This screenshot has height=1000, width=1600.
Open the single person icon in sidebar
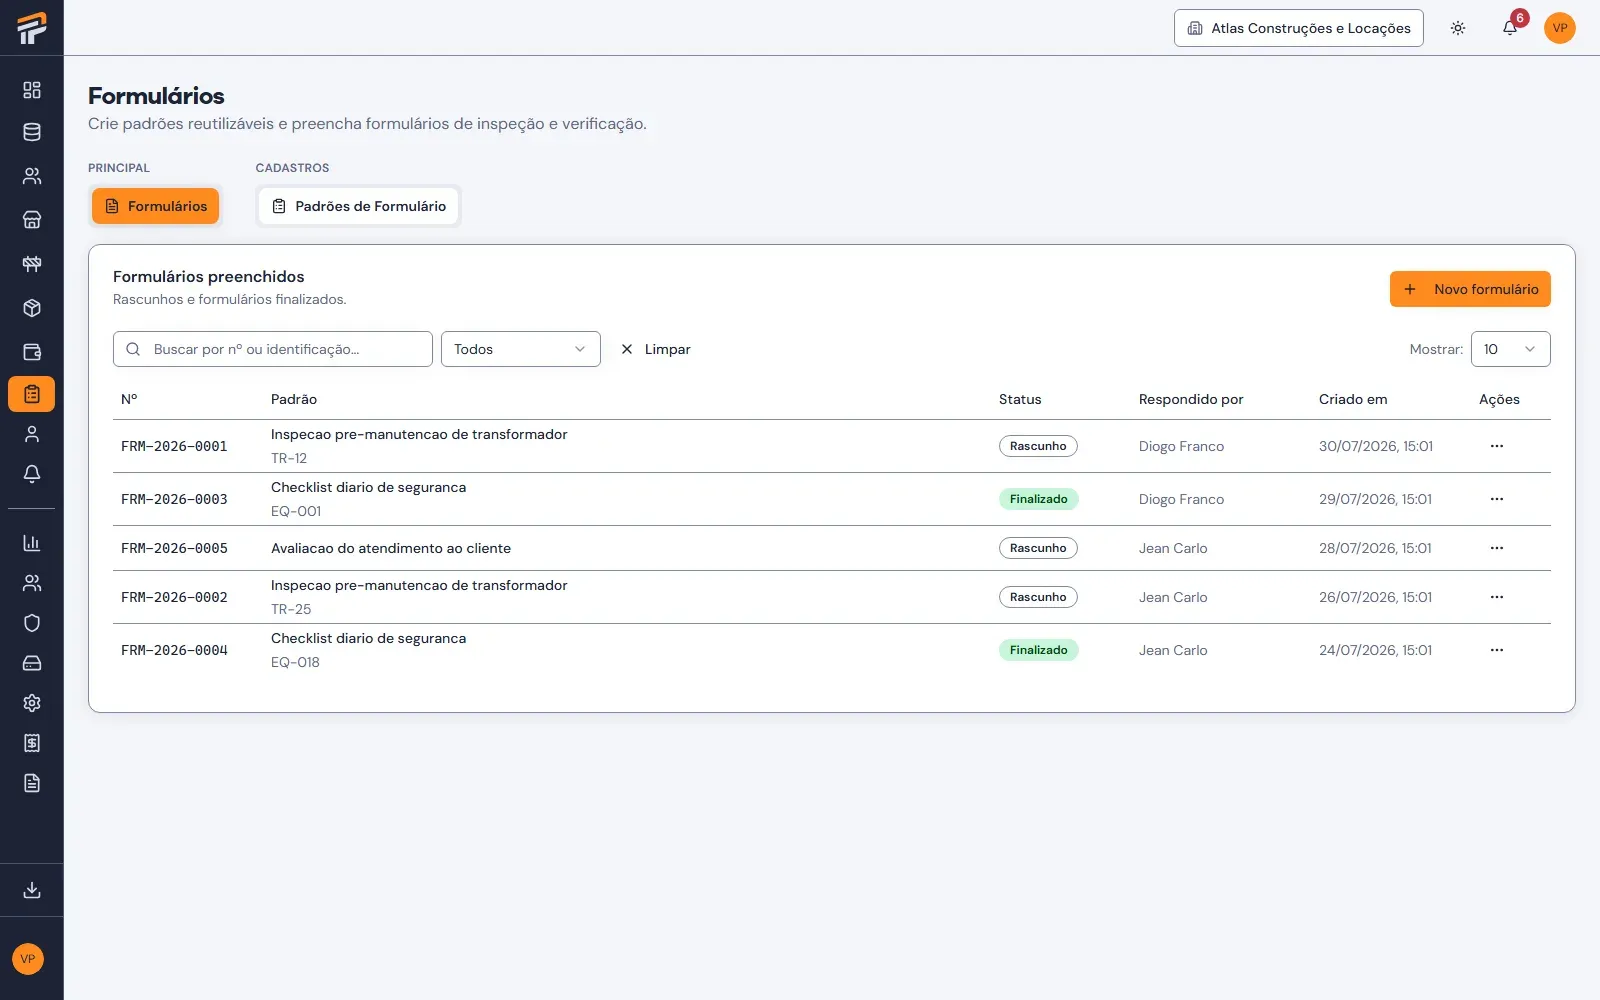pos(32,434)
